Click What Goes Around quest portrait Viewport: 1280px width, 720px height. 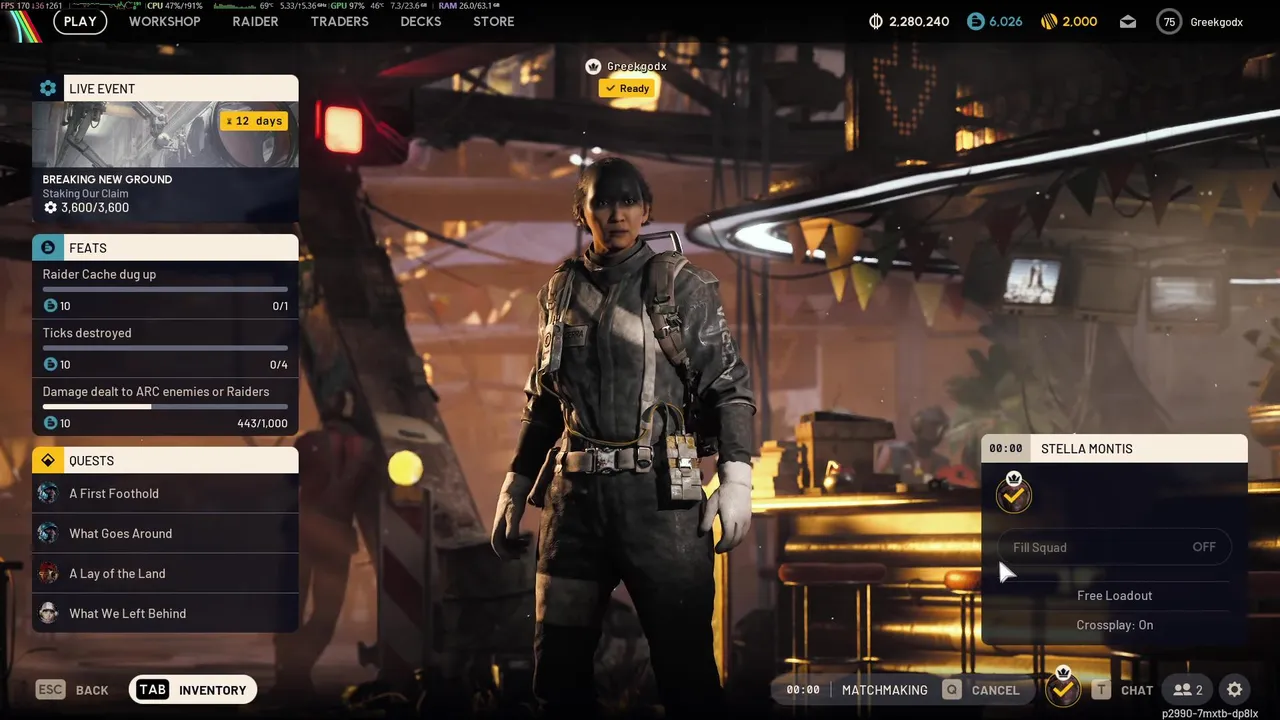click(x=48, y=533)
